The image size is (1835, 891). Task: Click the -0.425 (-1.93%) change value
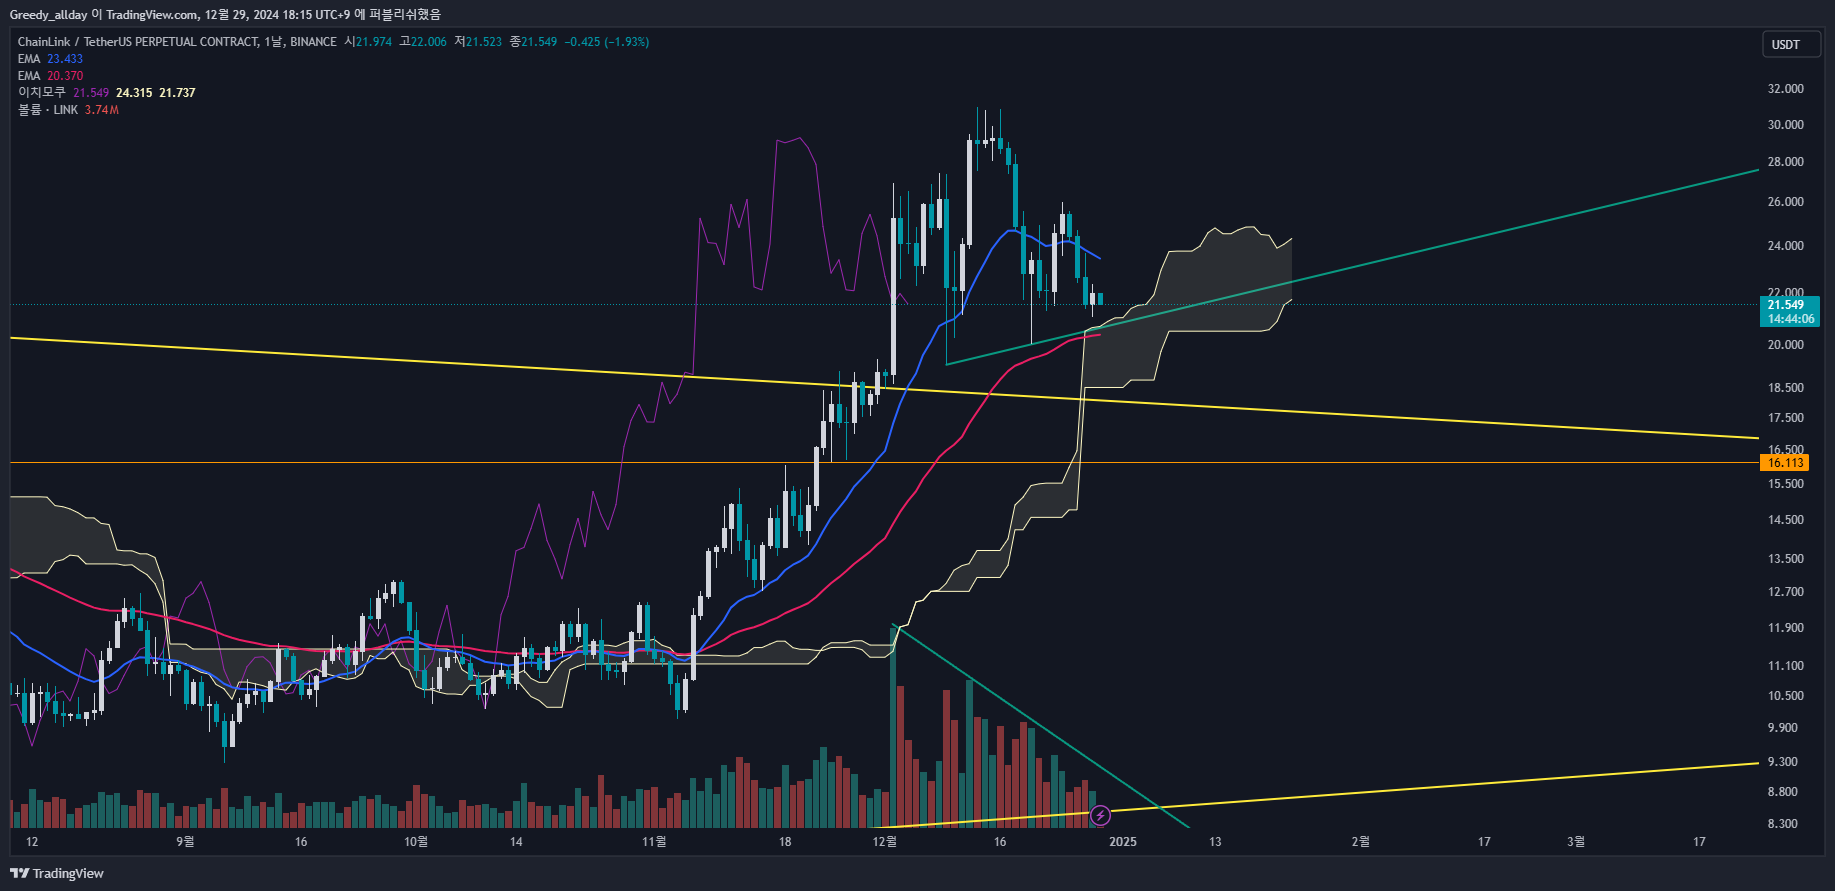[x=607, y=42]
